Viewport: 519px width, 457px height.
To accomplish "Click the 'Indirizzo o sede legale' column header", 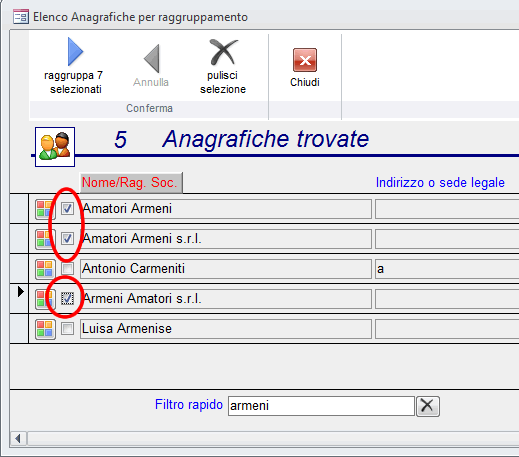I will pyautogui.click(x=440, y=182).
